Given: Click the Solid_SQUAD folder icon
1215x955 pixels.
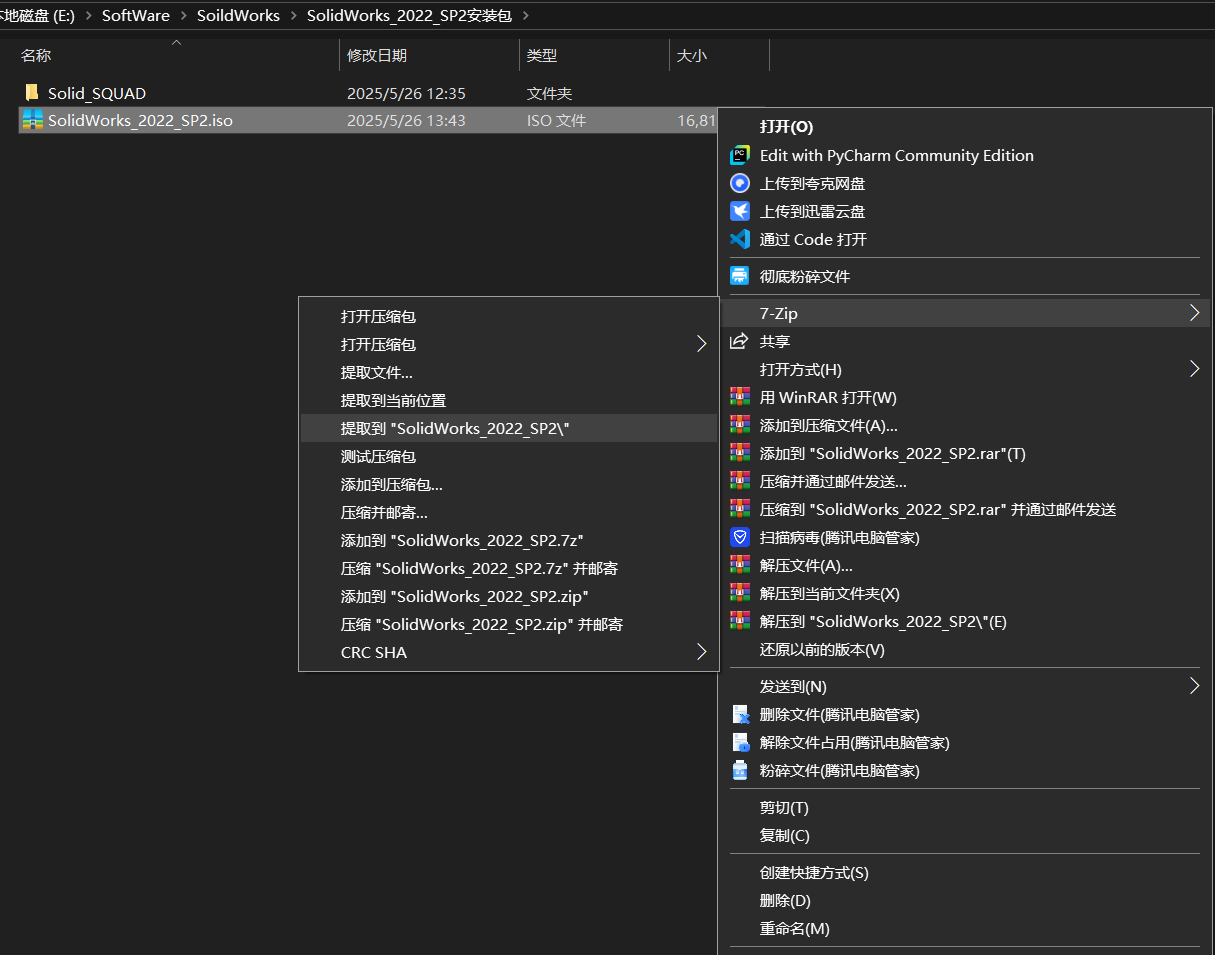Looking at the screenshot, I should [32, 93].
